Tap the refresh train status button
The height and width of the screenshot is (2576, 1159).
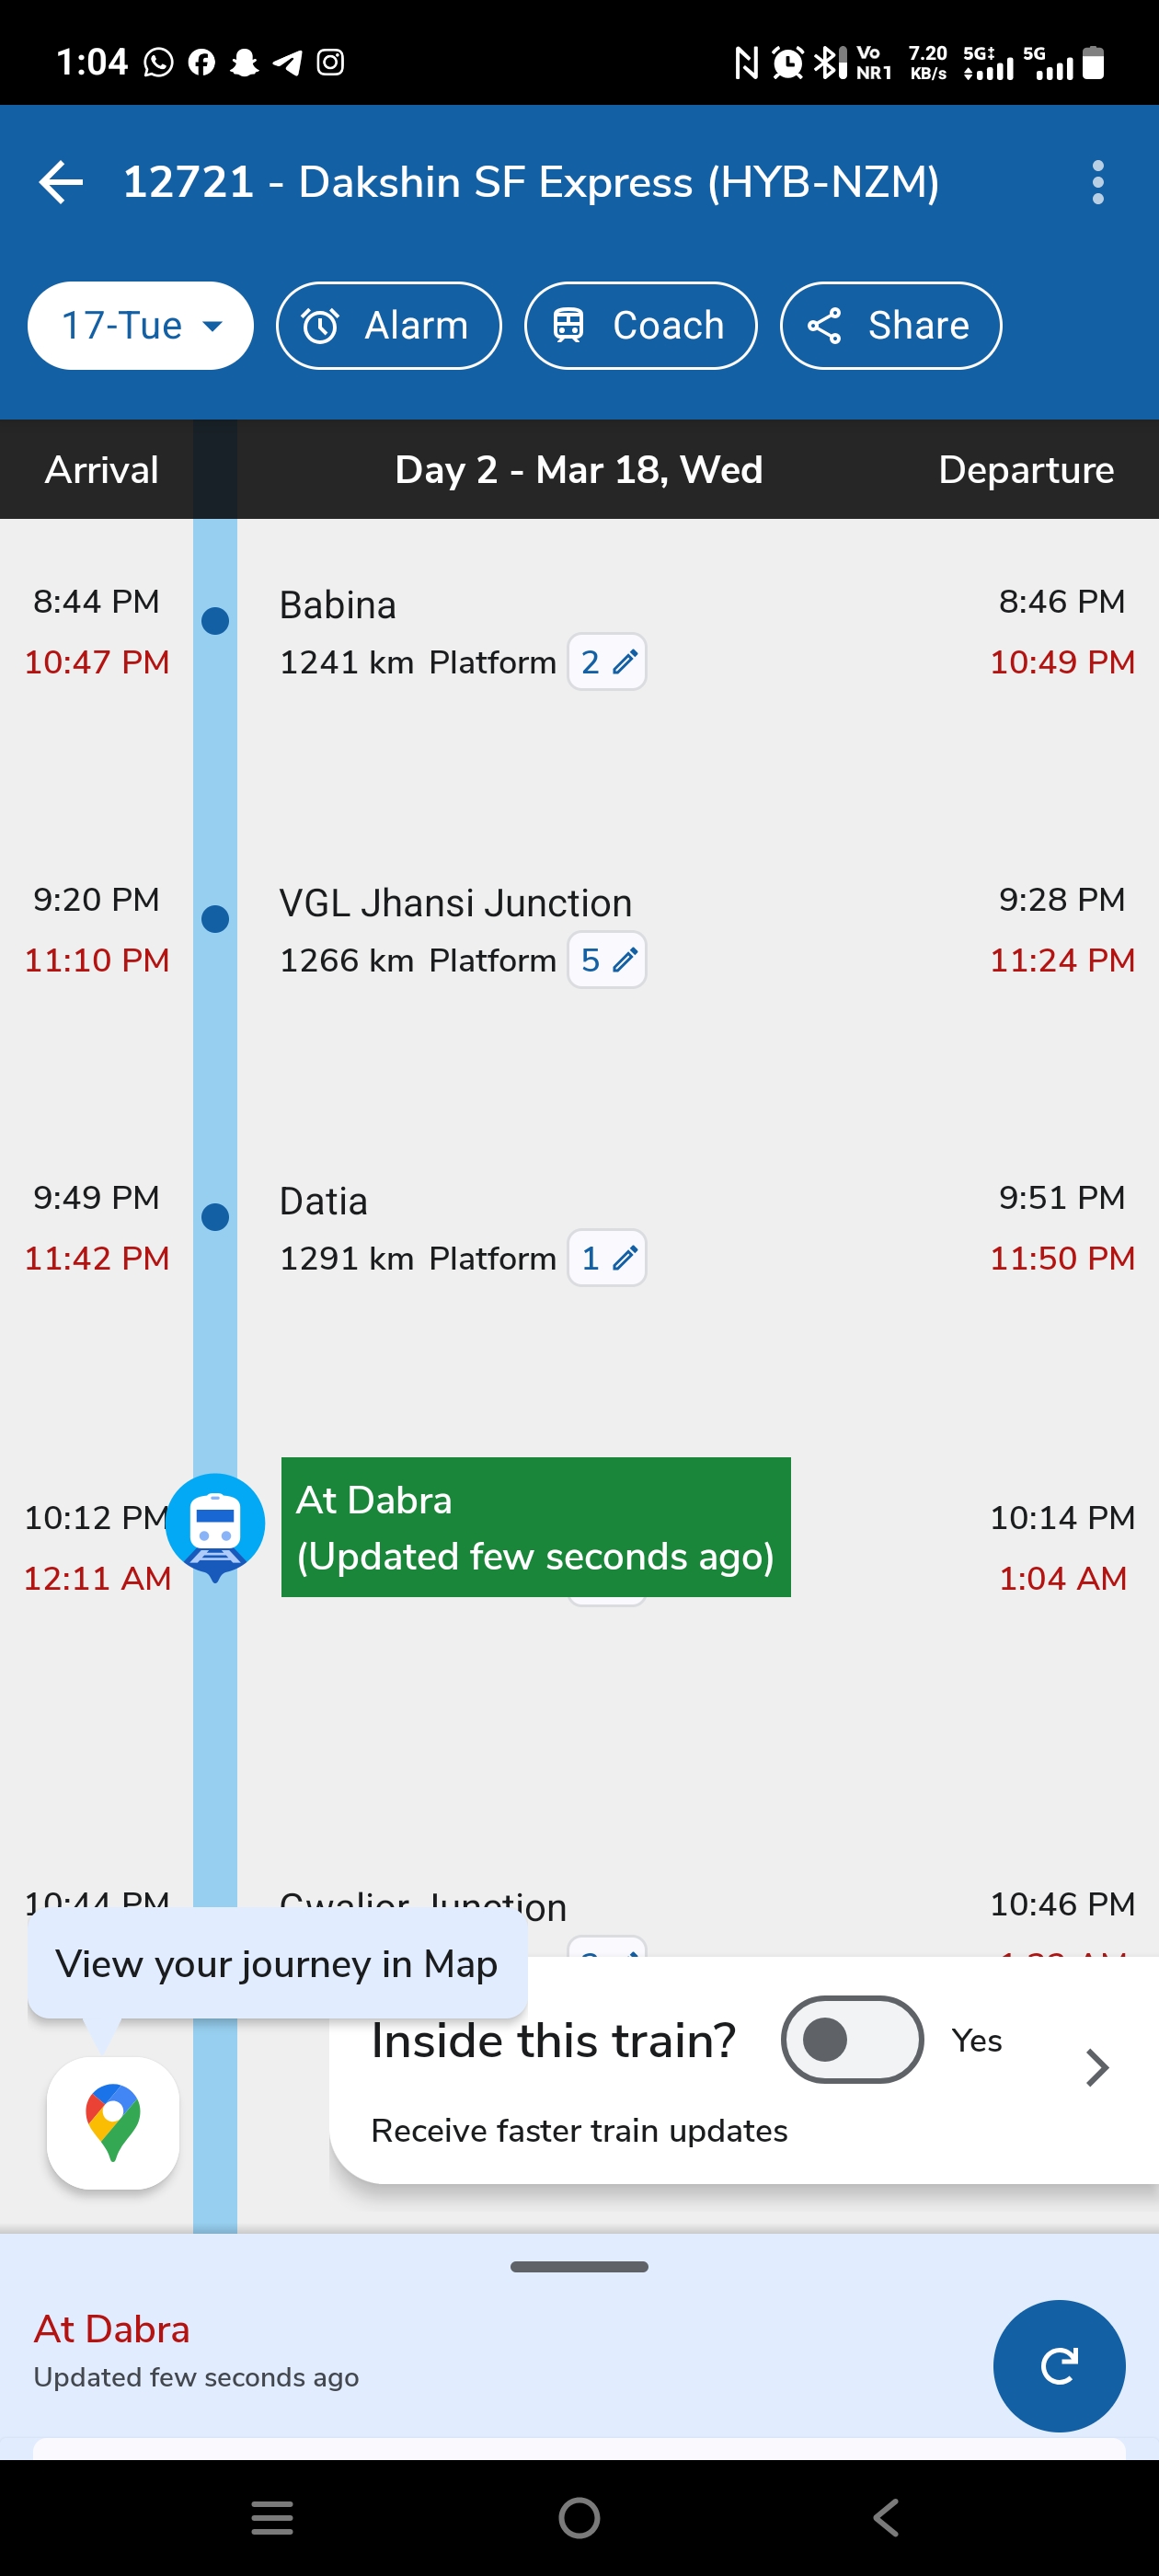tap(1058, 2366)
